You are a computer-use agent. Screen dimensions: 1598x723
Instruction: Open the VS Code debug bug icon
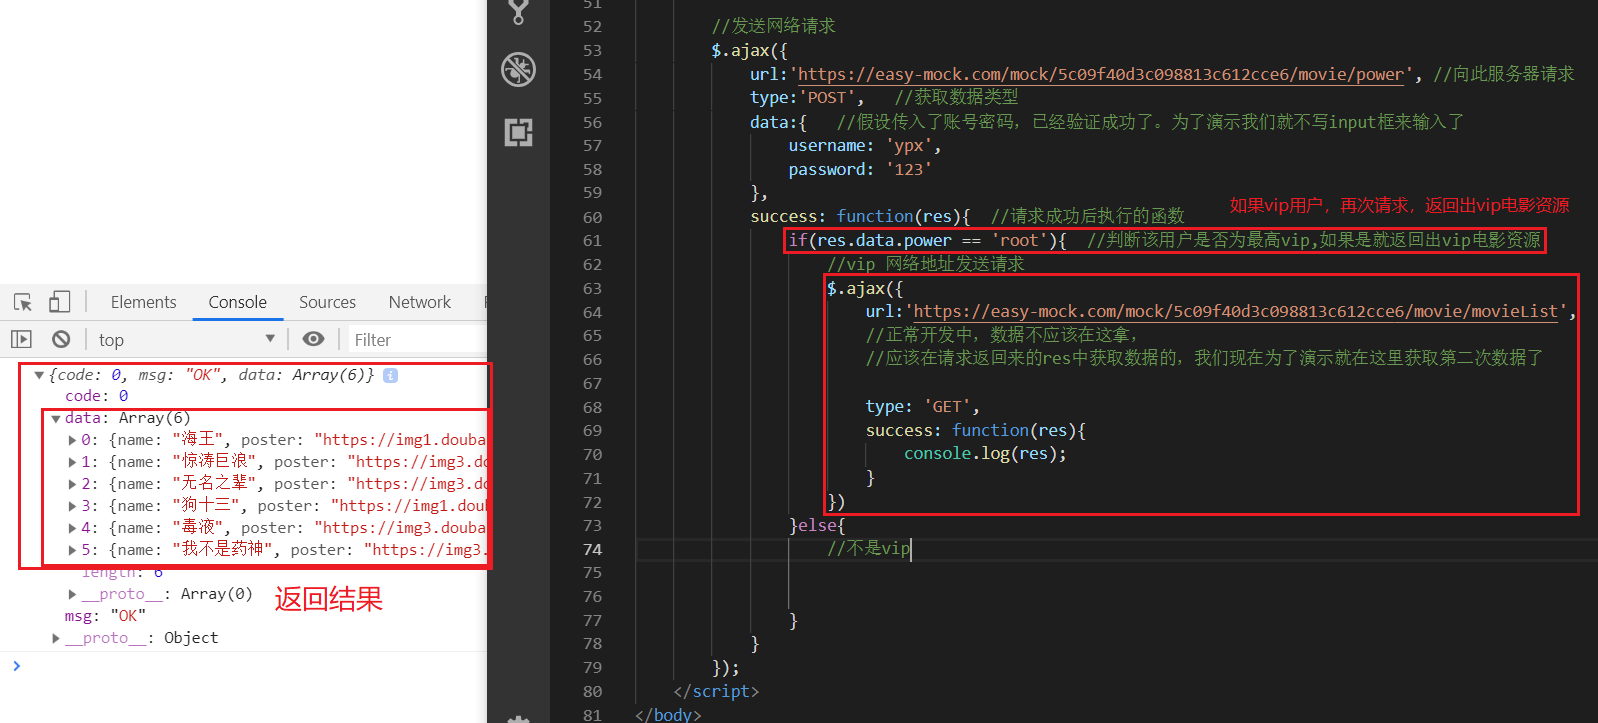[x=518, y=69]
